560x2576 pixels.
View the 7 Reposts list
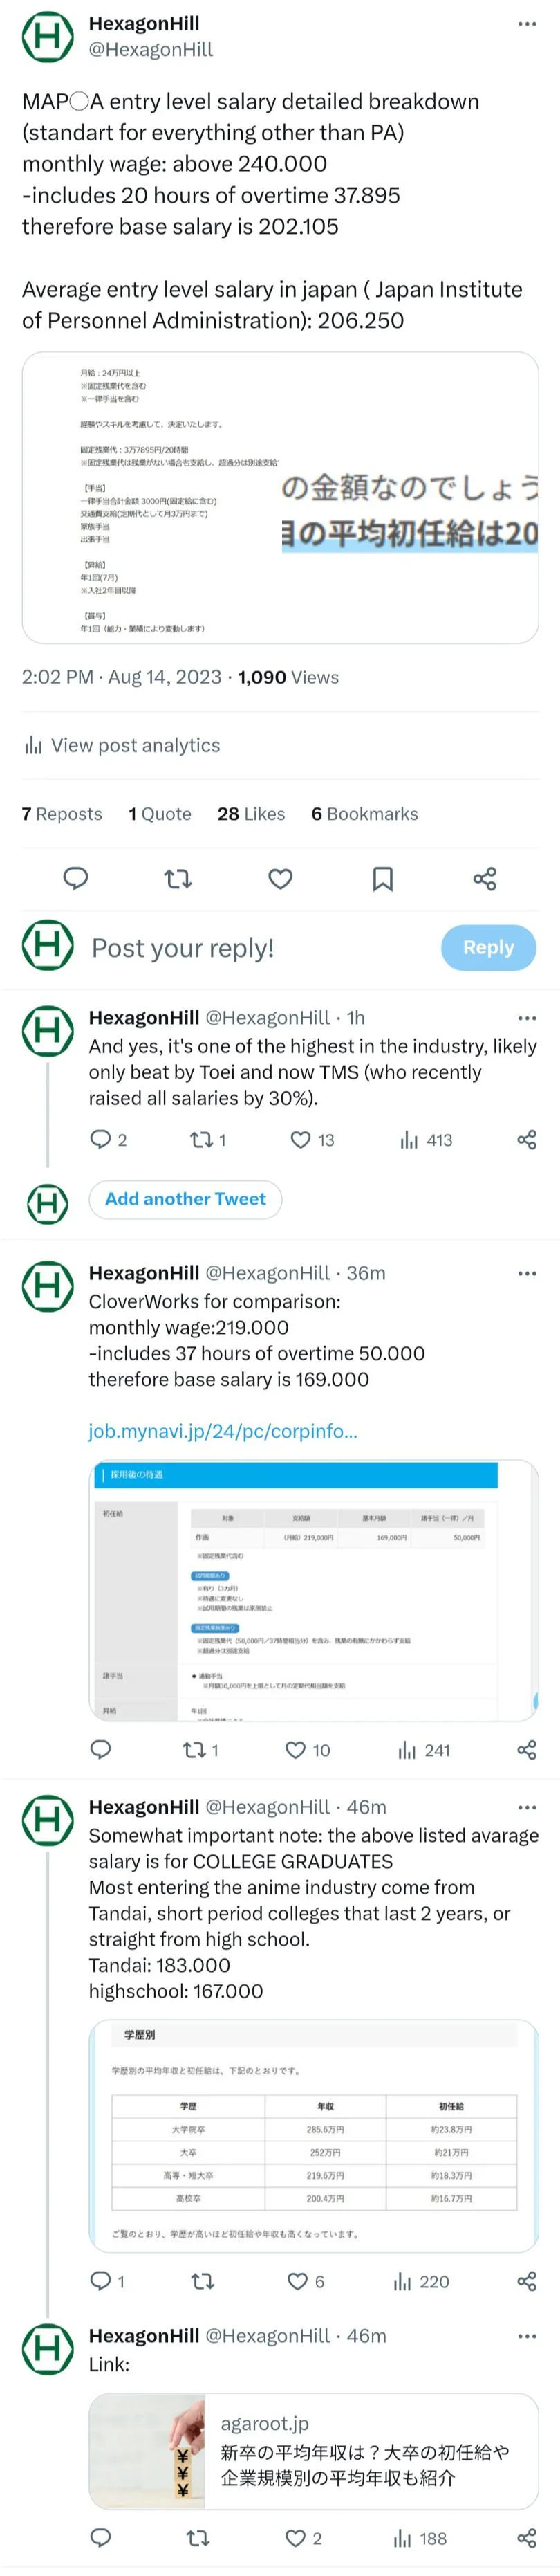62,813
